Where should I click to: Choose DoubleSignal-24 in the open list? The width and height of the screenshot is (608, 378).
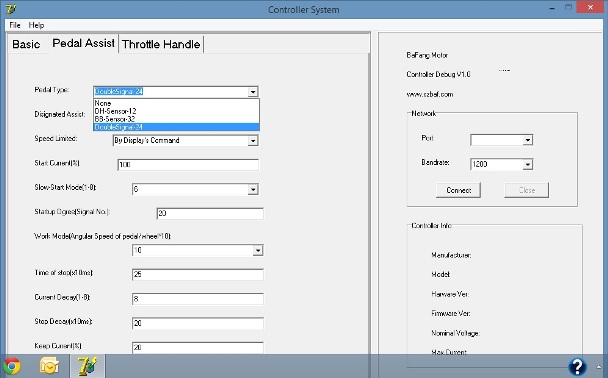point(176,127)
